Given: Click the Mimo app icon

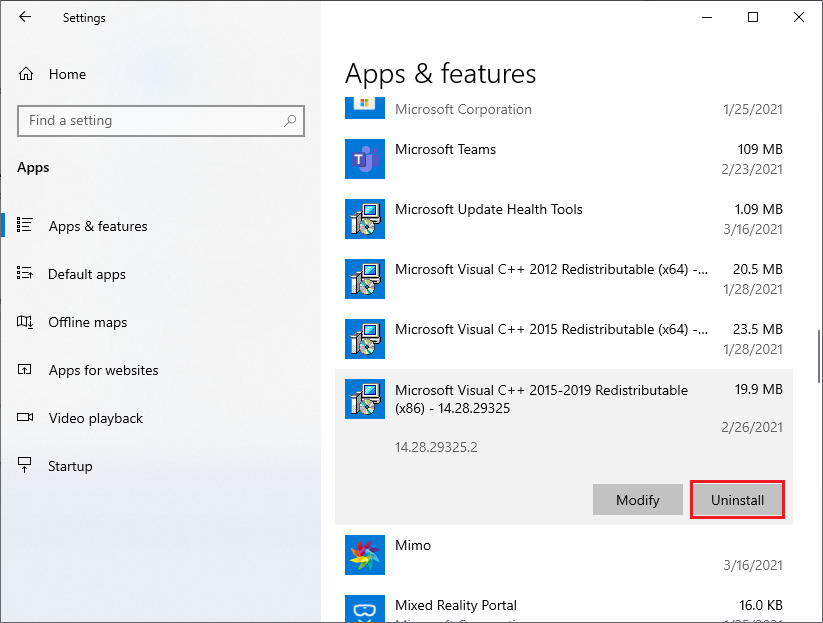Looking at the screenshot, I should point(364,555).
